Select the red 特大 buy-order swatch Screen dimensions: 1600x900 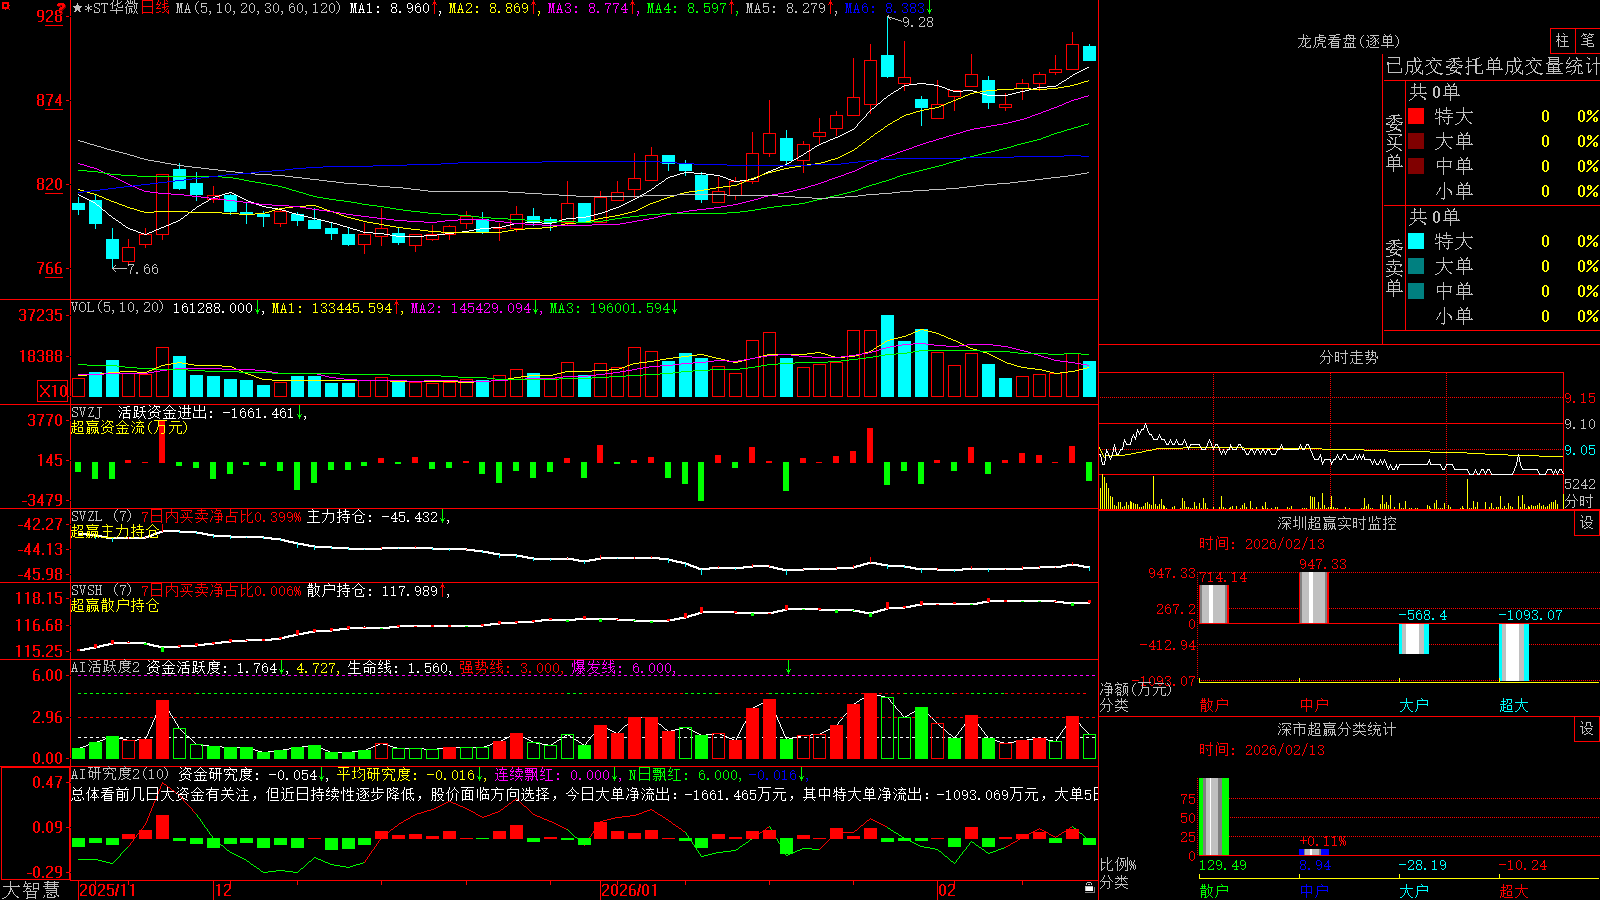coord(1416,116)
